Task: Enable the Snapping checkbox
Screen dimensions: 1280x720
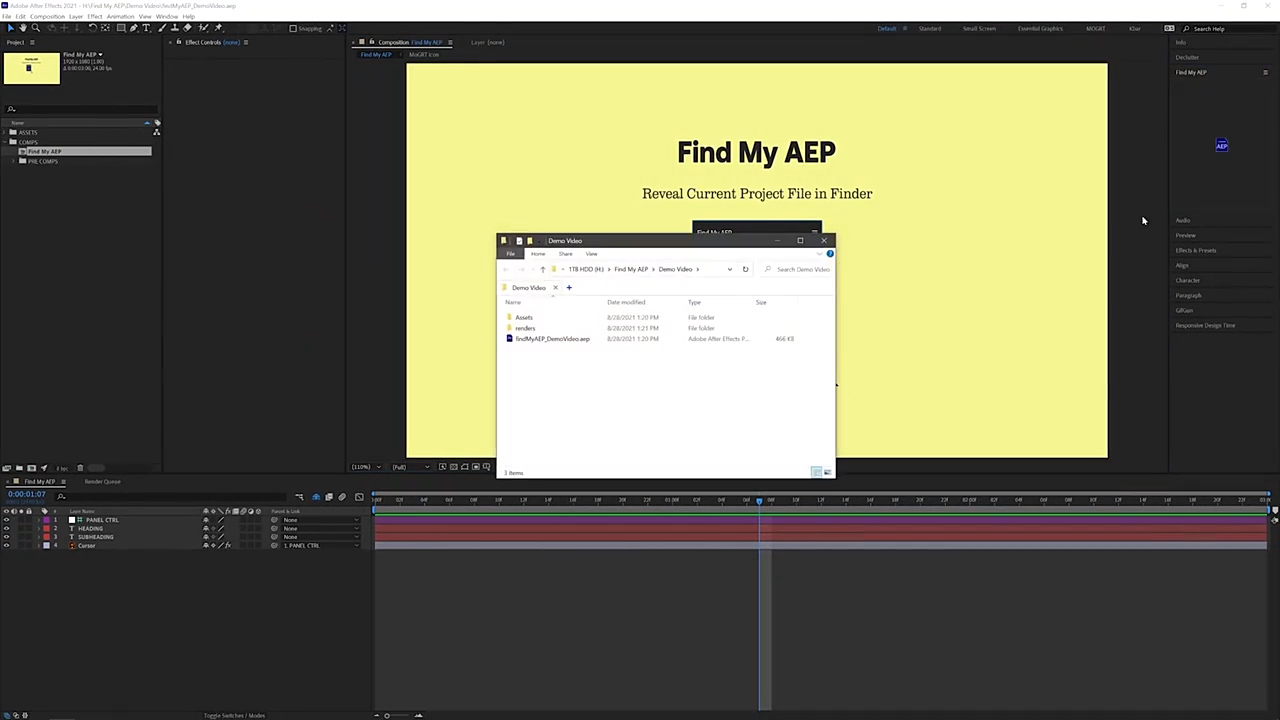Action: 293,28
